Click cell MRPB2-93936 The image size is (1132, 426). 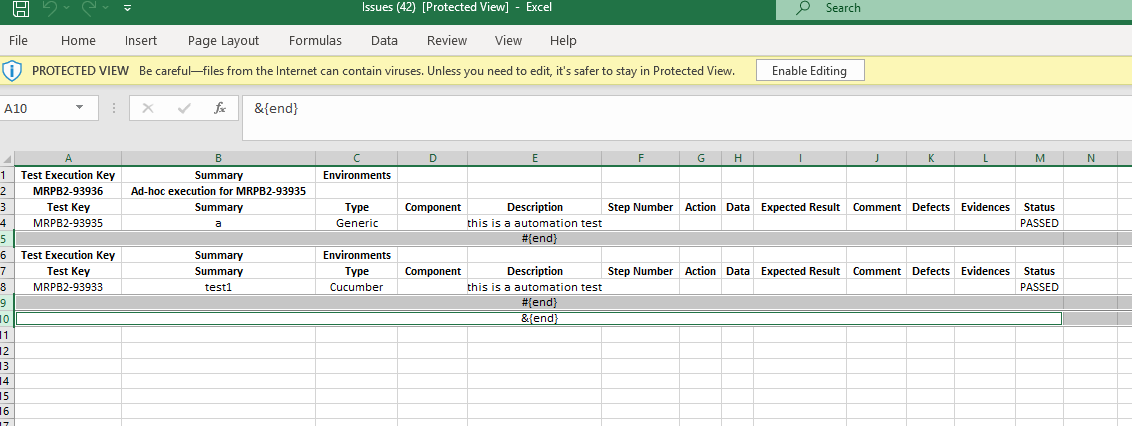[x=68, y=191]
